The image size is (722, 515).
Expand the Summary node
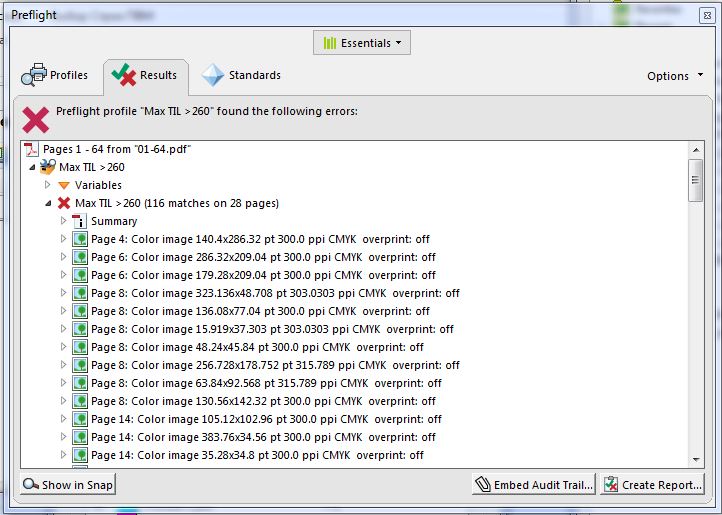click(64, 221)
